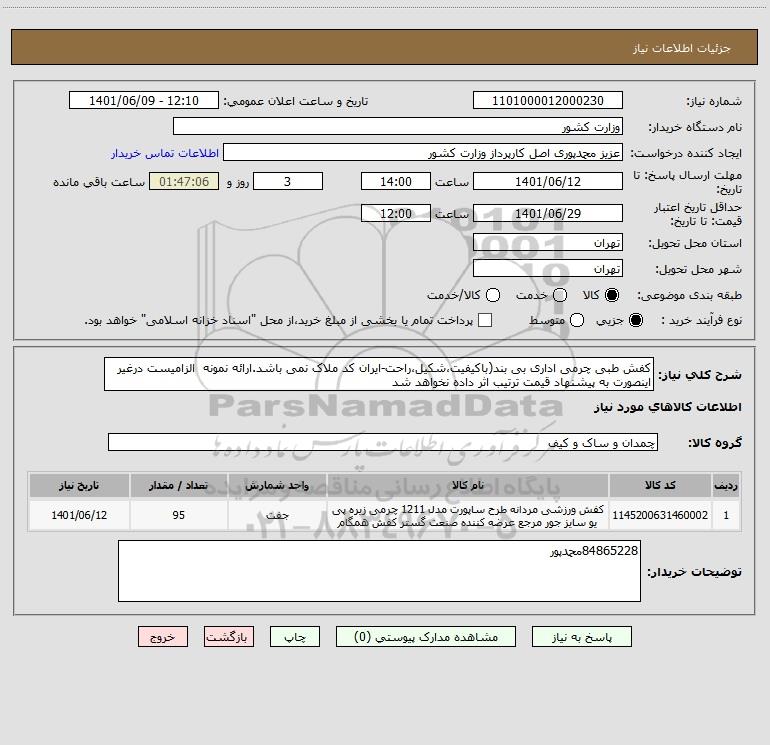Click the goods group field چمدان و ساک و کیف

[x=383, y=442]
